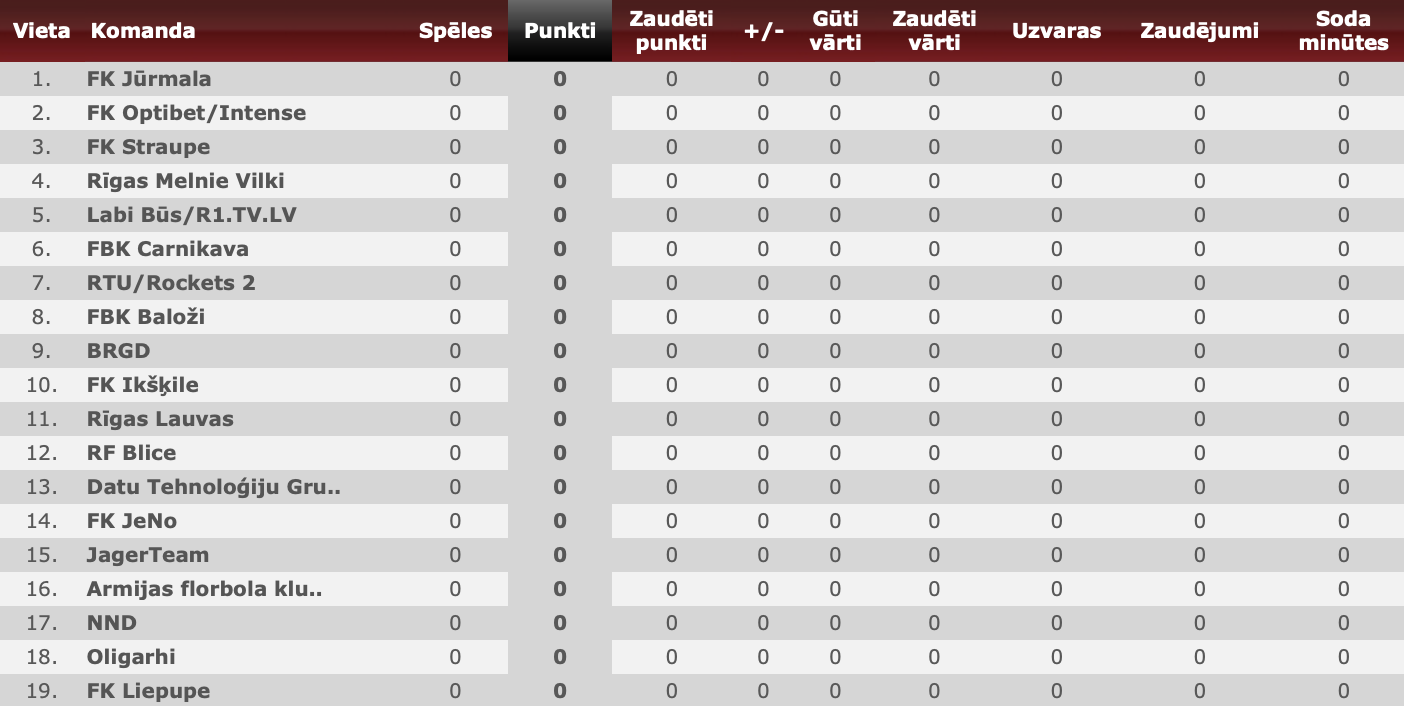Open the BRGD team link

point(119,351)
